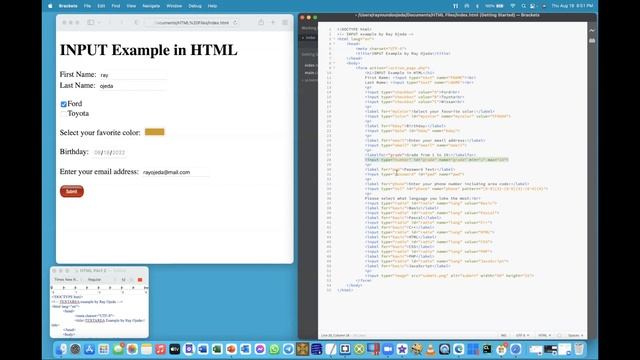This screenshot has width=640, height=360.
Task: Click the Birthday date field
Action: (109, 152)
